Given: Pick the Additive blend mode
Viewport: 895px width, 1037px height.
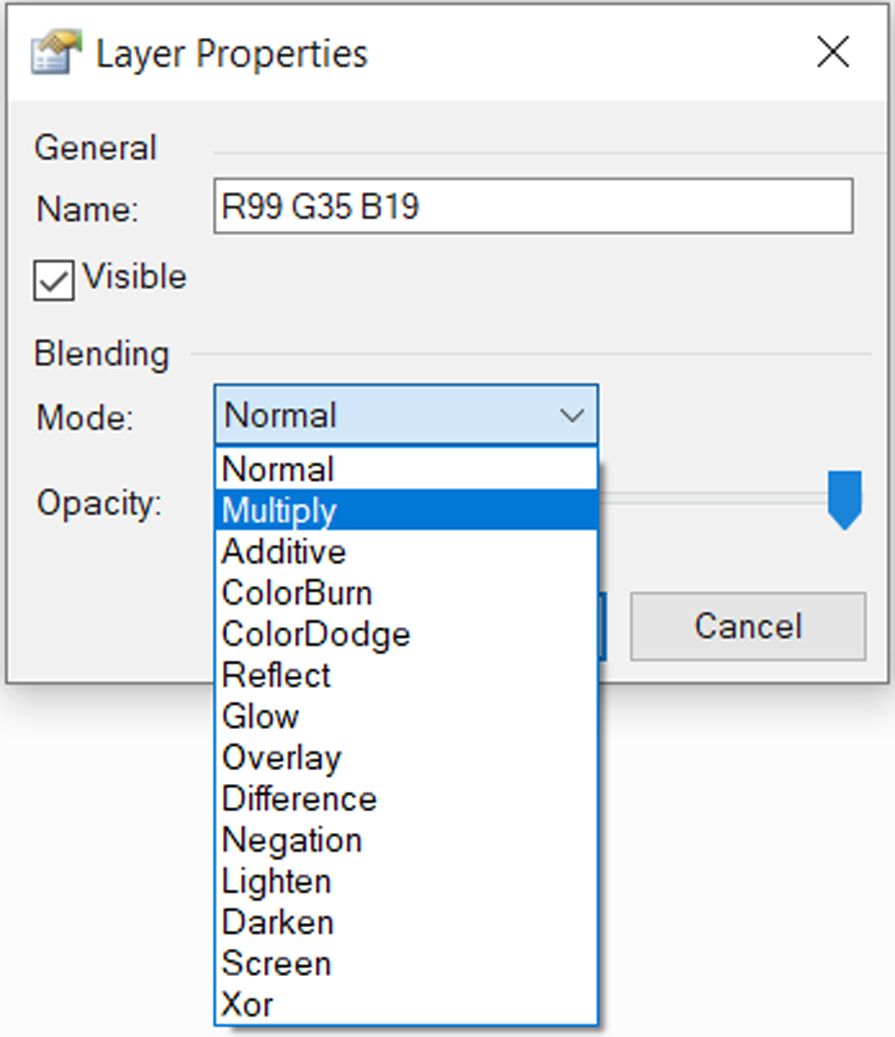Looking at the screenshot, I should [406, 552].
